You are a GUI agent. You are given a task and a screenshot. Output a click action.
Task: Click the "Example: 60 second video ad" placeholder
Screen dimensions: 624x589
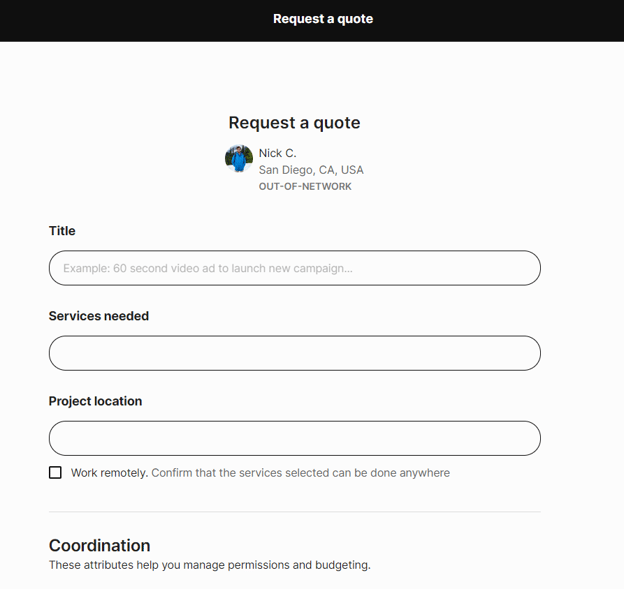(x=208, y=268)
